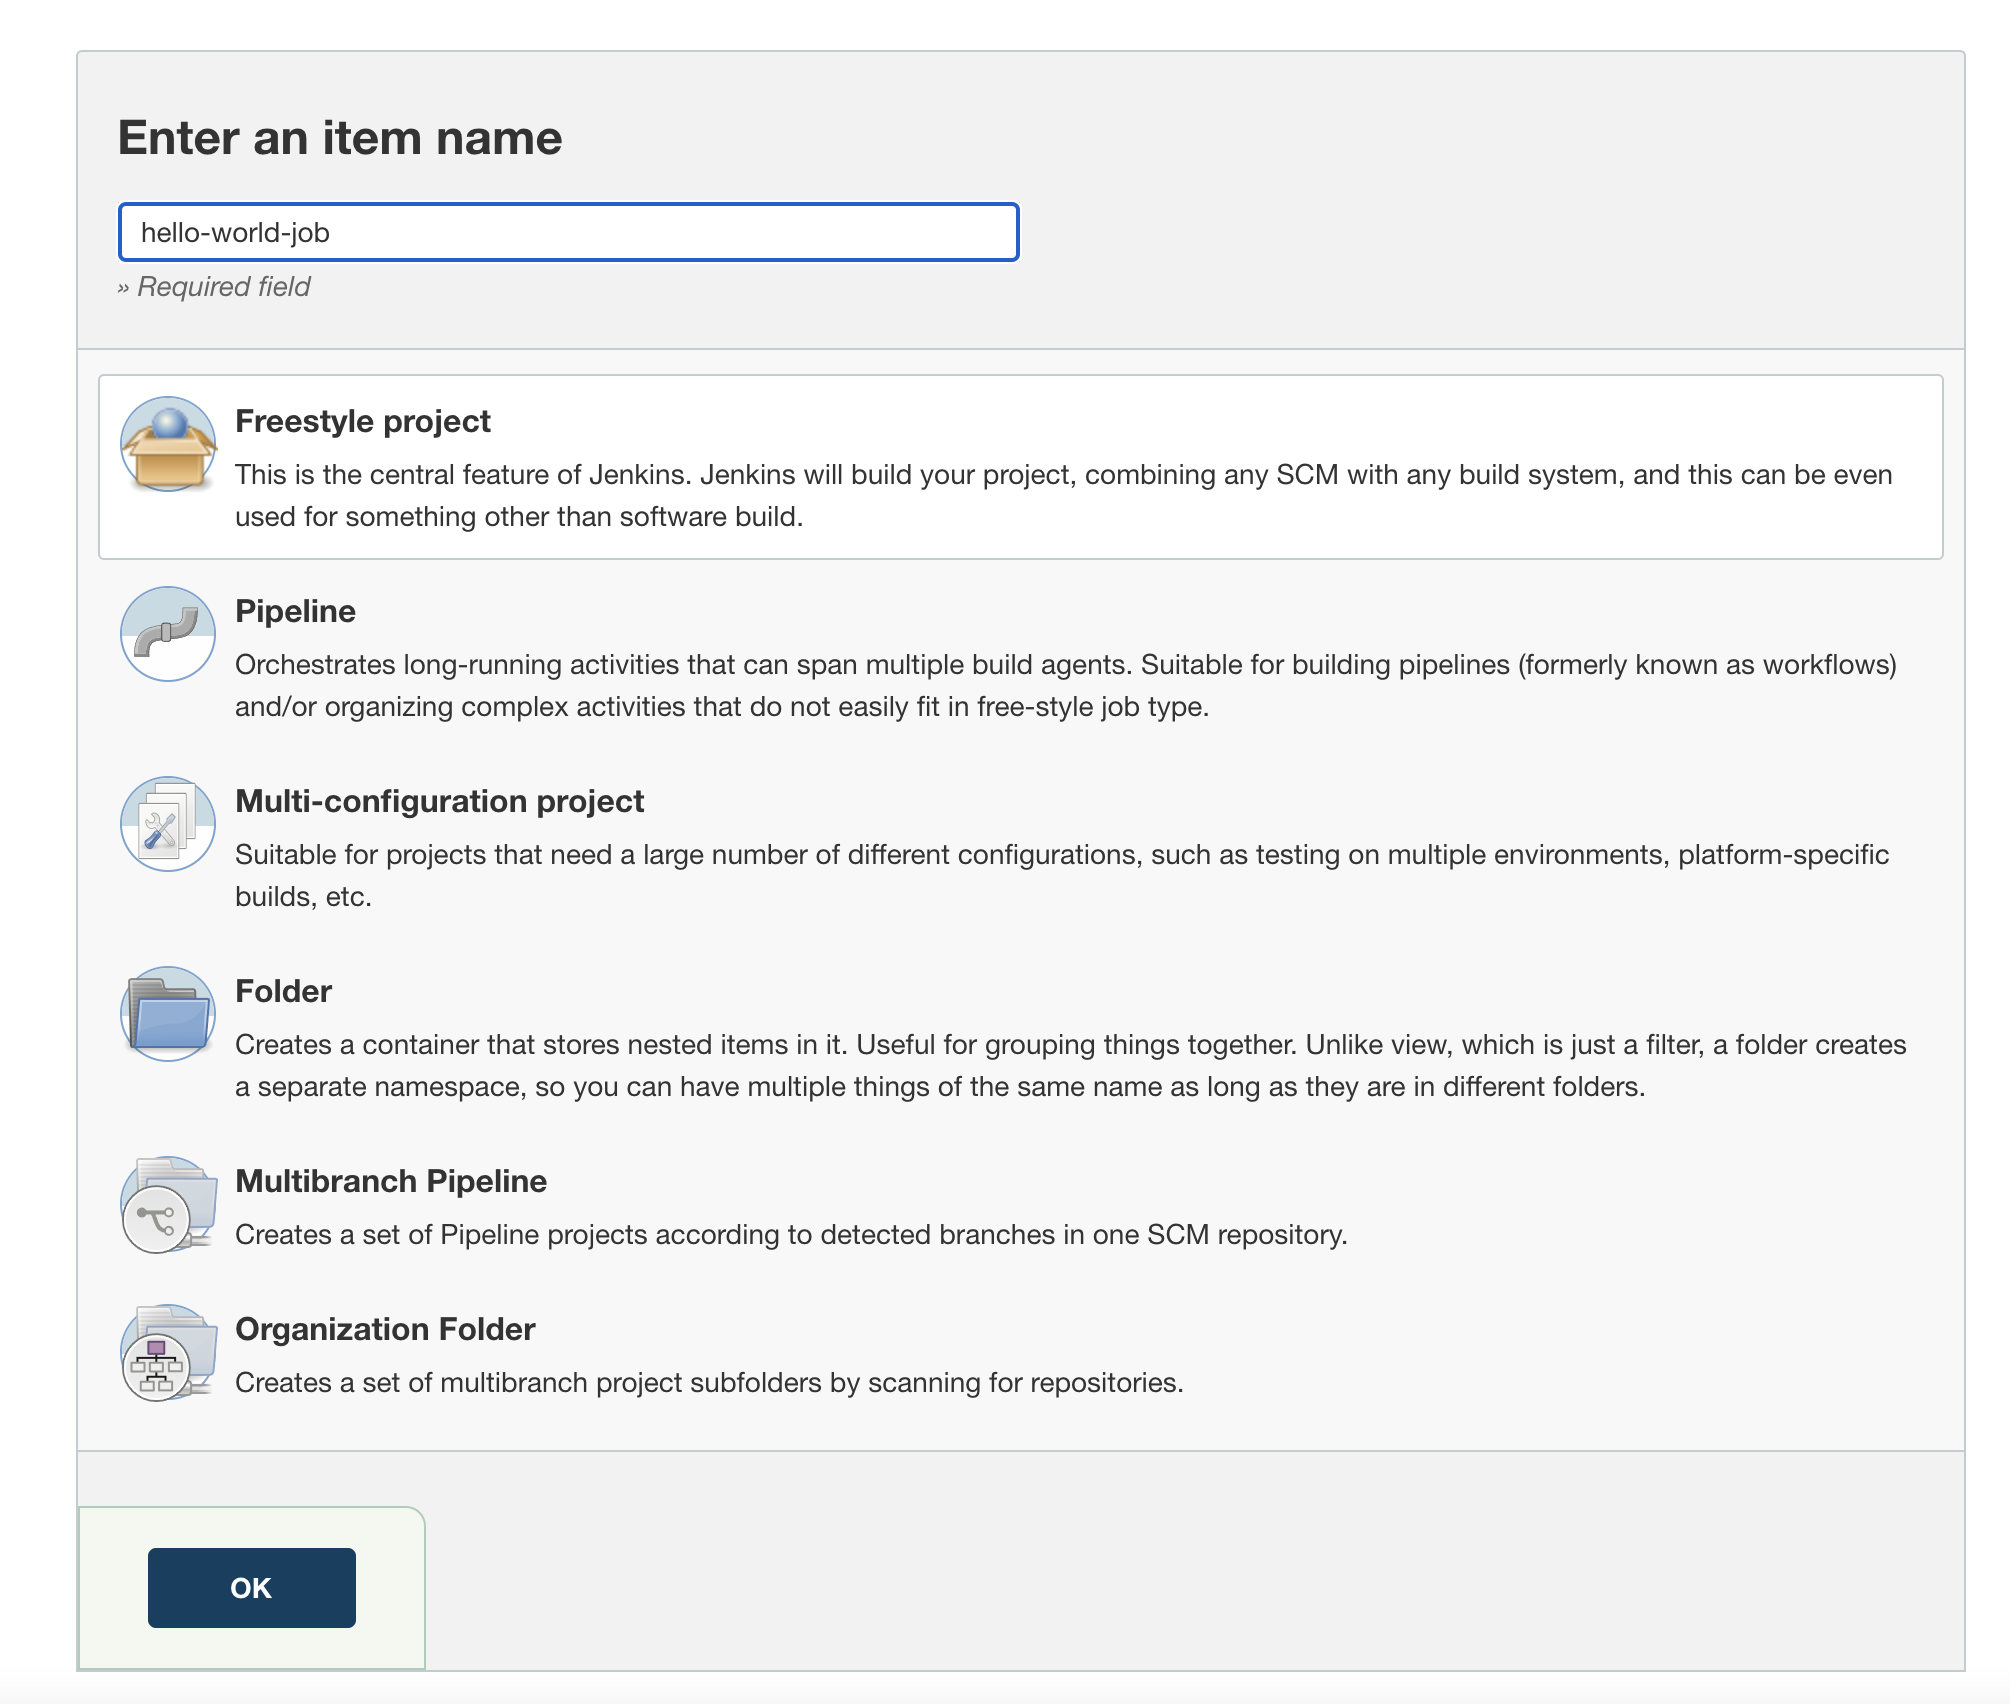Click the Pipeline pipe icon
The width and height of the screenshot is (2010, 1704).
point(168,634)
